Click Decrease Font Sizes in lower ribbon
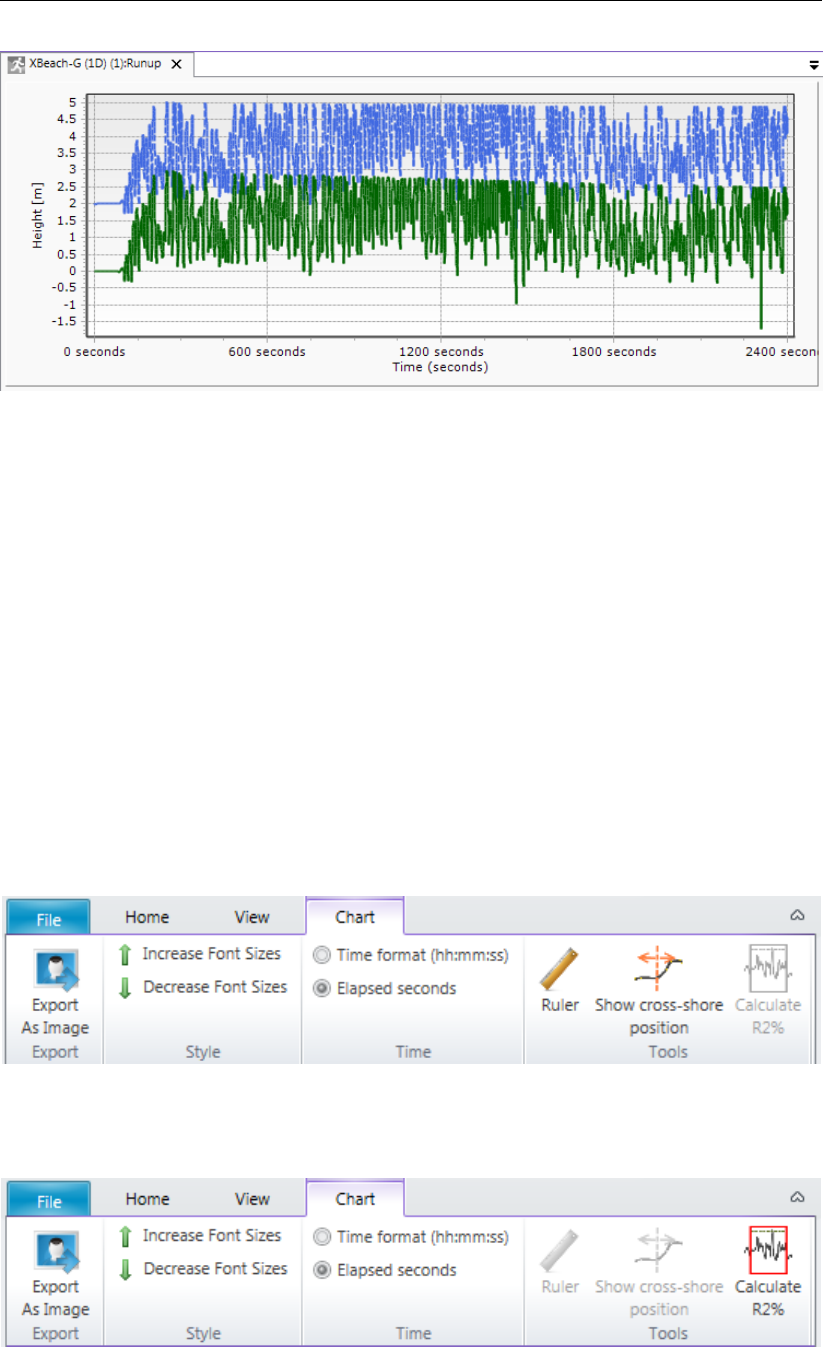This screenshot has width=823, height=1347. point(203,1269)
